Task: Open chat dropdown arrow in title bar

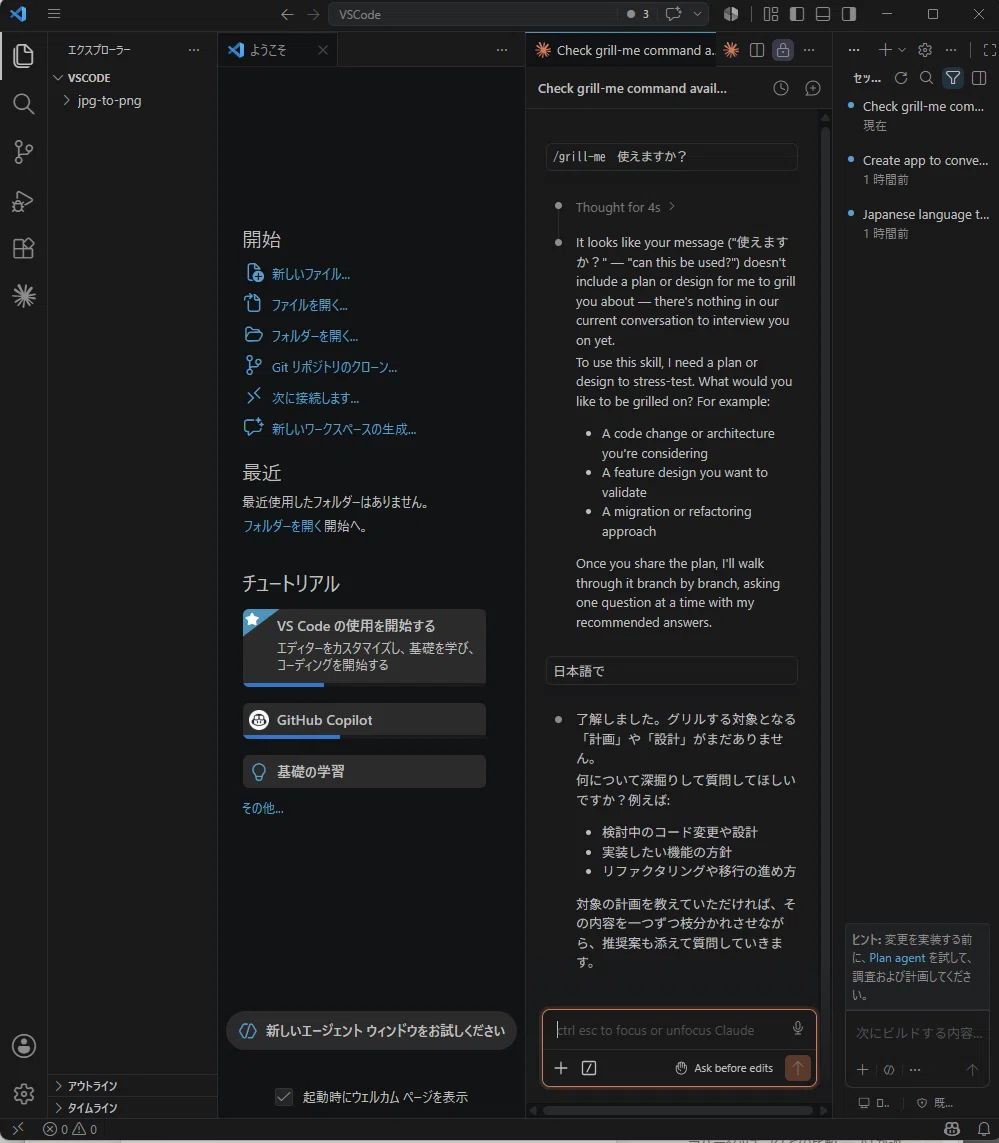Action: (x=697, y=14)
